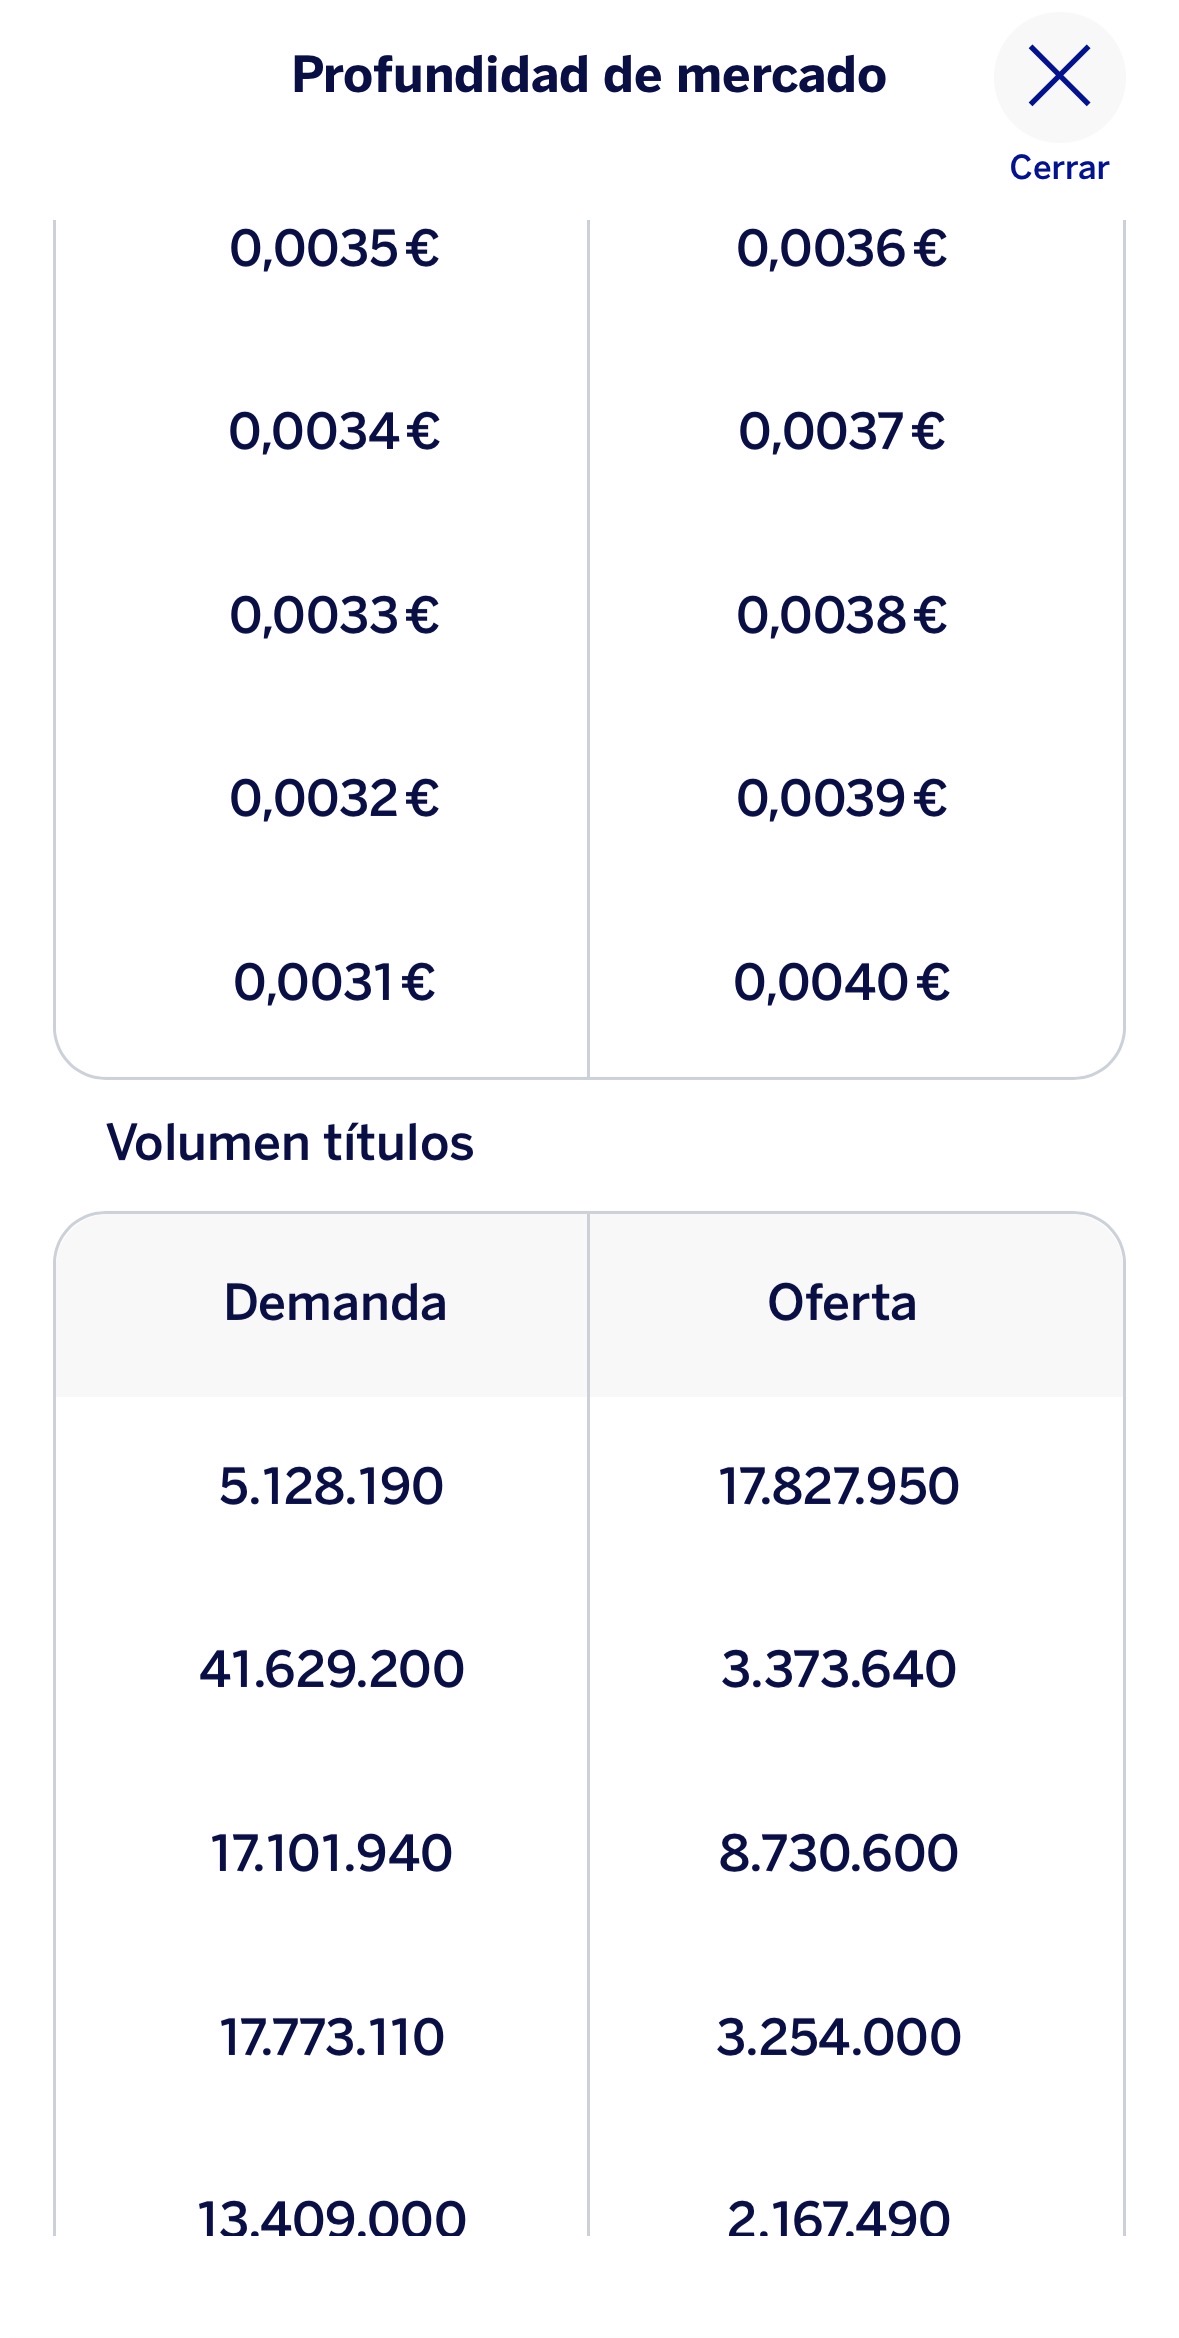
Task: Choose the 0,0038 € ask price
Action: click(841, 615)
